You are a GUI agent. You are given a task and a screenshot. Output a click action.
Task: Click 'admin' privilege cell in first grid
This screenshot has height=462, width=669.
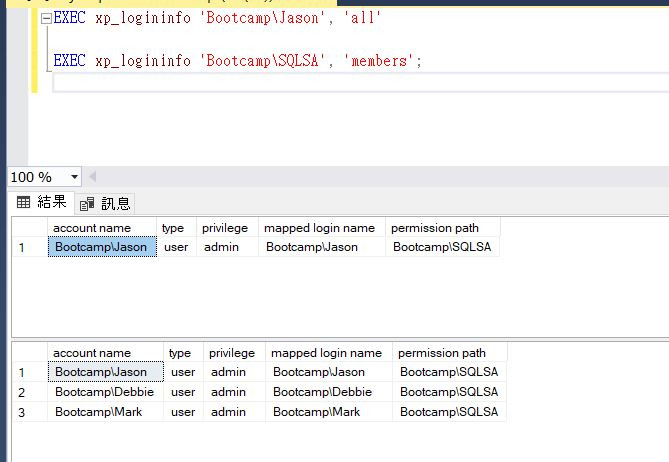(227, 247)
